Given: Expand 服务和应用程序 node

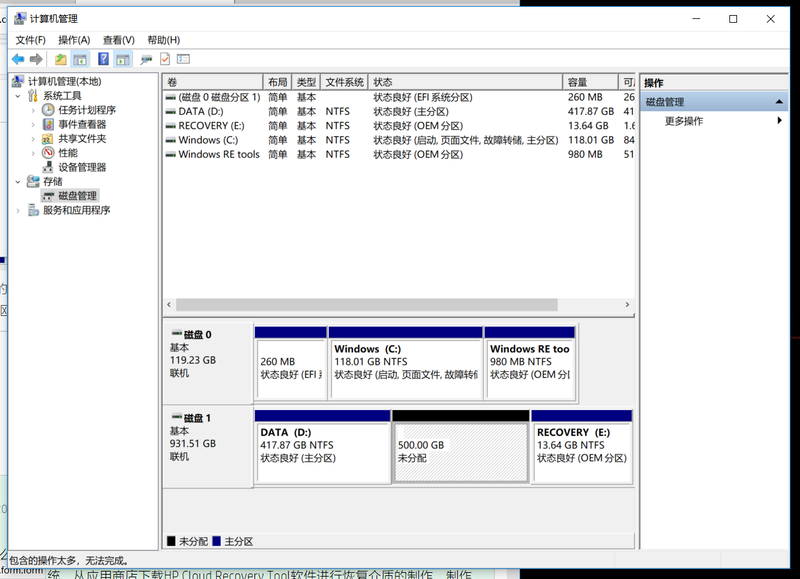Looking at the screenshot, I should click(x=18, y=211).
